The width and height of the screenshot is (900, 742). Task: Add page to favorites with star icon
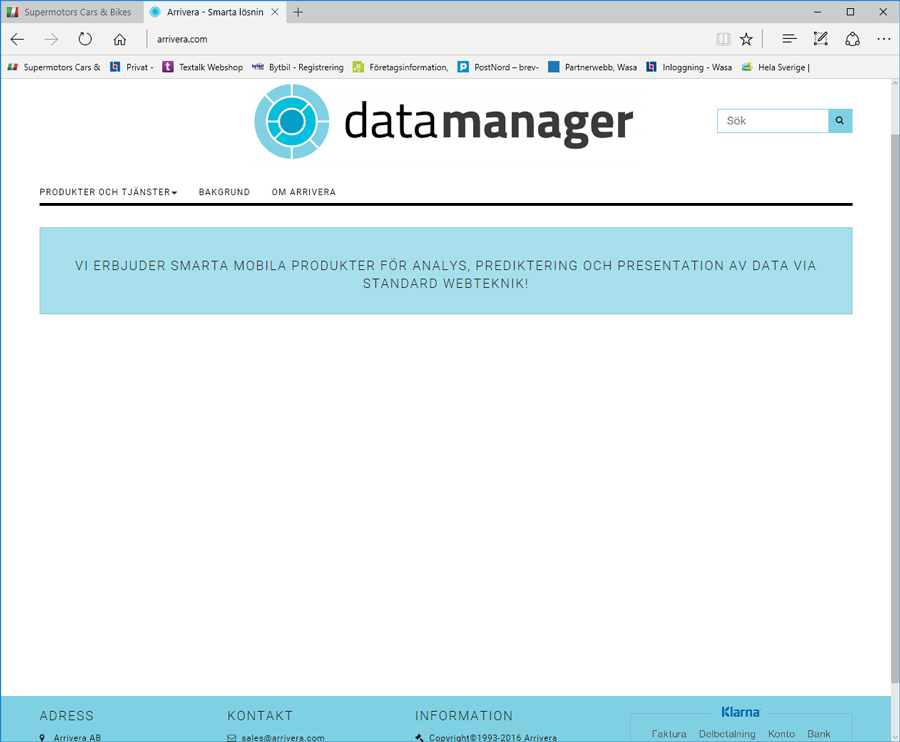pos(746,39)
